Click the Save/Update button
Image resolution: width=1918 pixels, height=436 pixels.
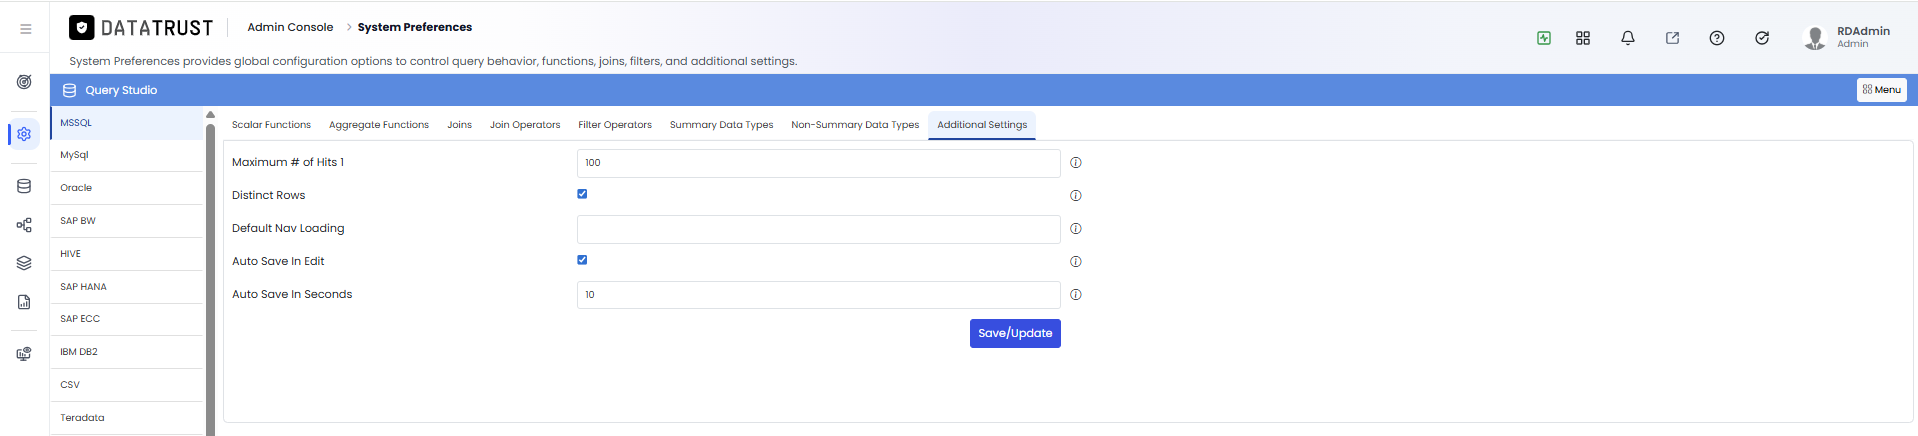pos(1015,333)
